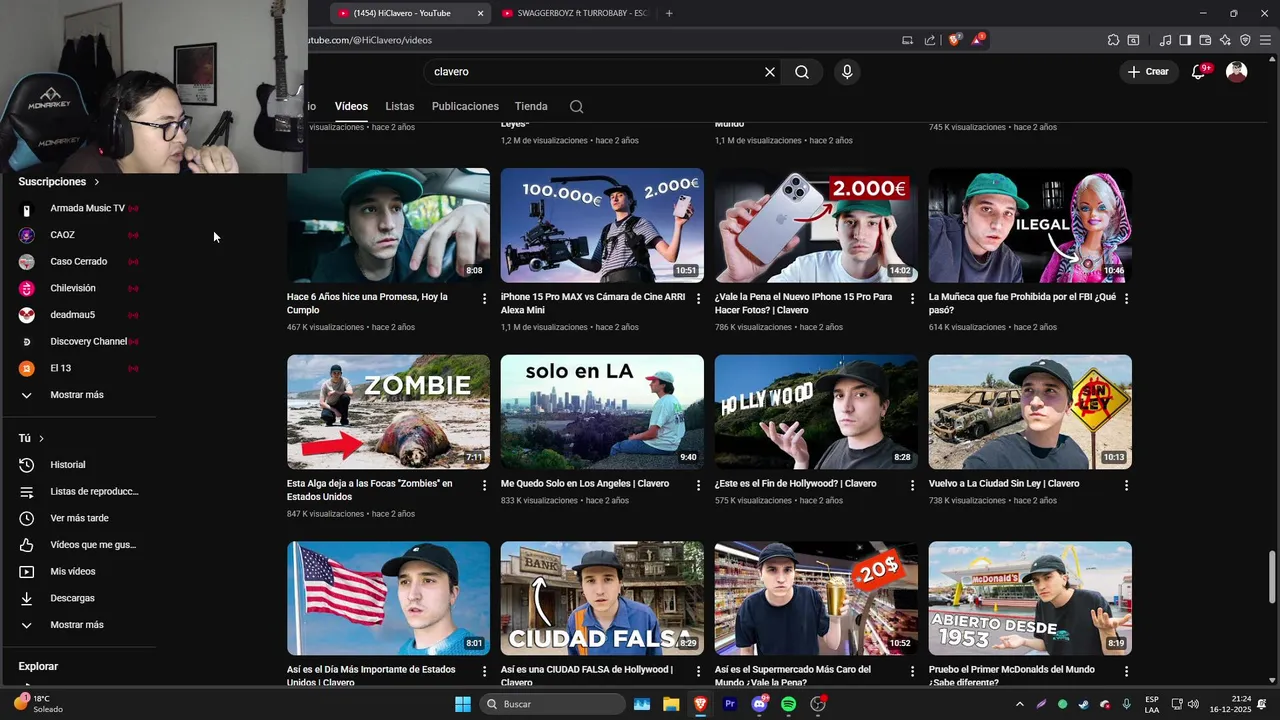Open the Chilevisión subscription

[x=80, y=288]
